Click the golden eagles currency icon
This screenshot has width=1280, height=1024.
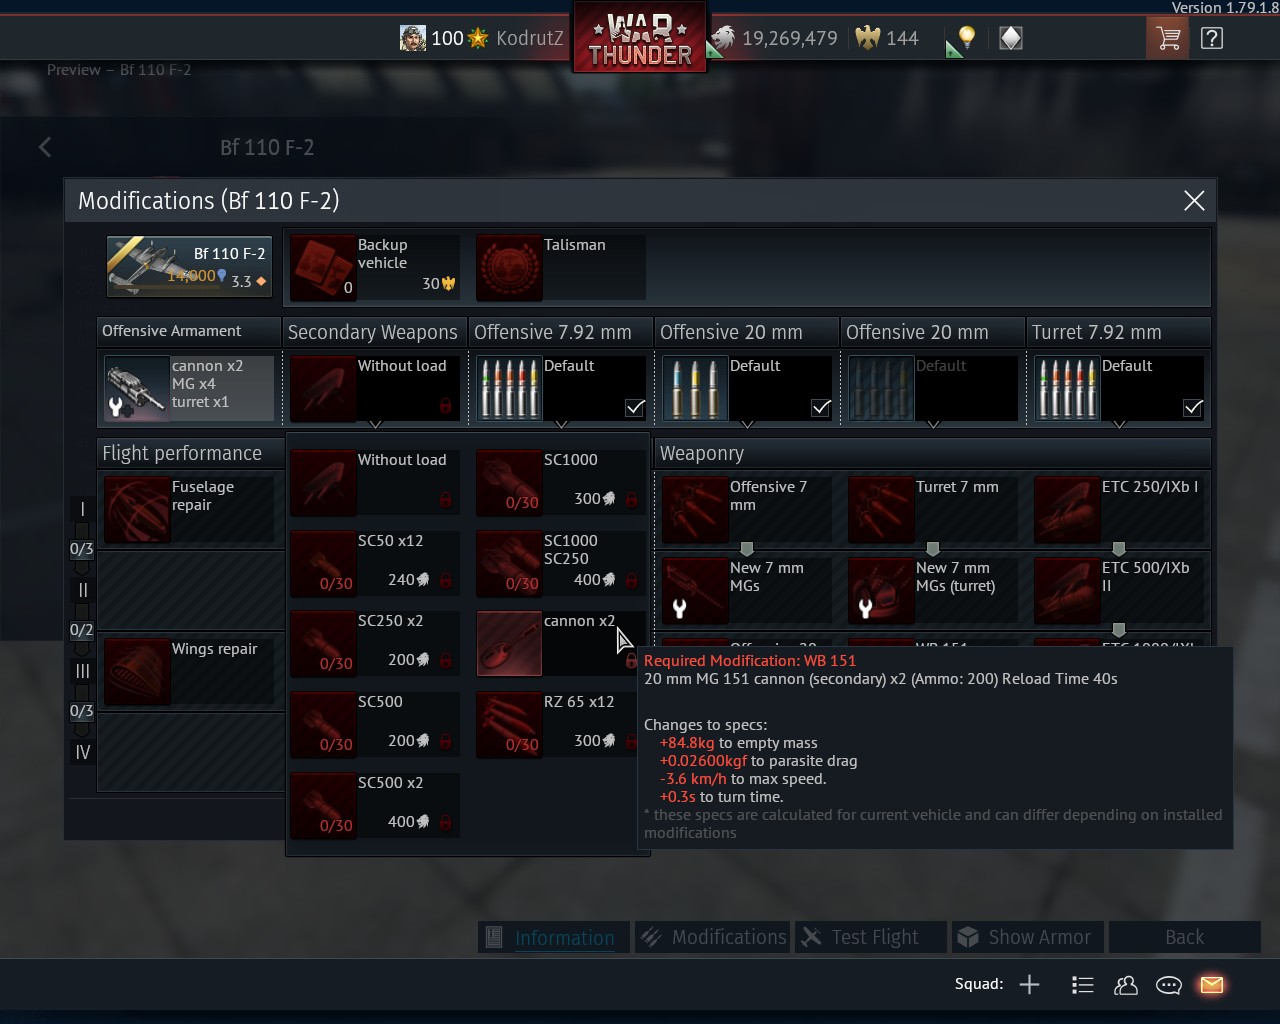tap(868, 38)
